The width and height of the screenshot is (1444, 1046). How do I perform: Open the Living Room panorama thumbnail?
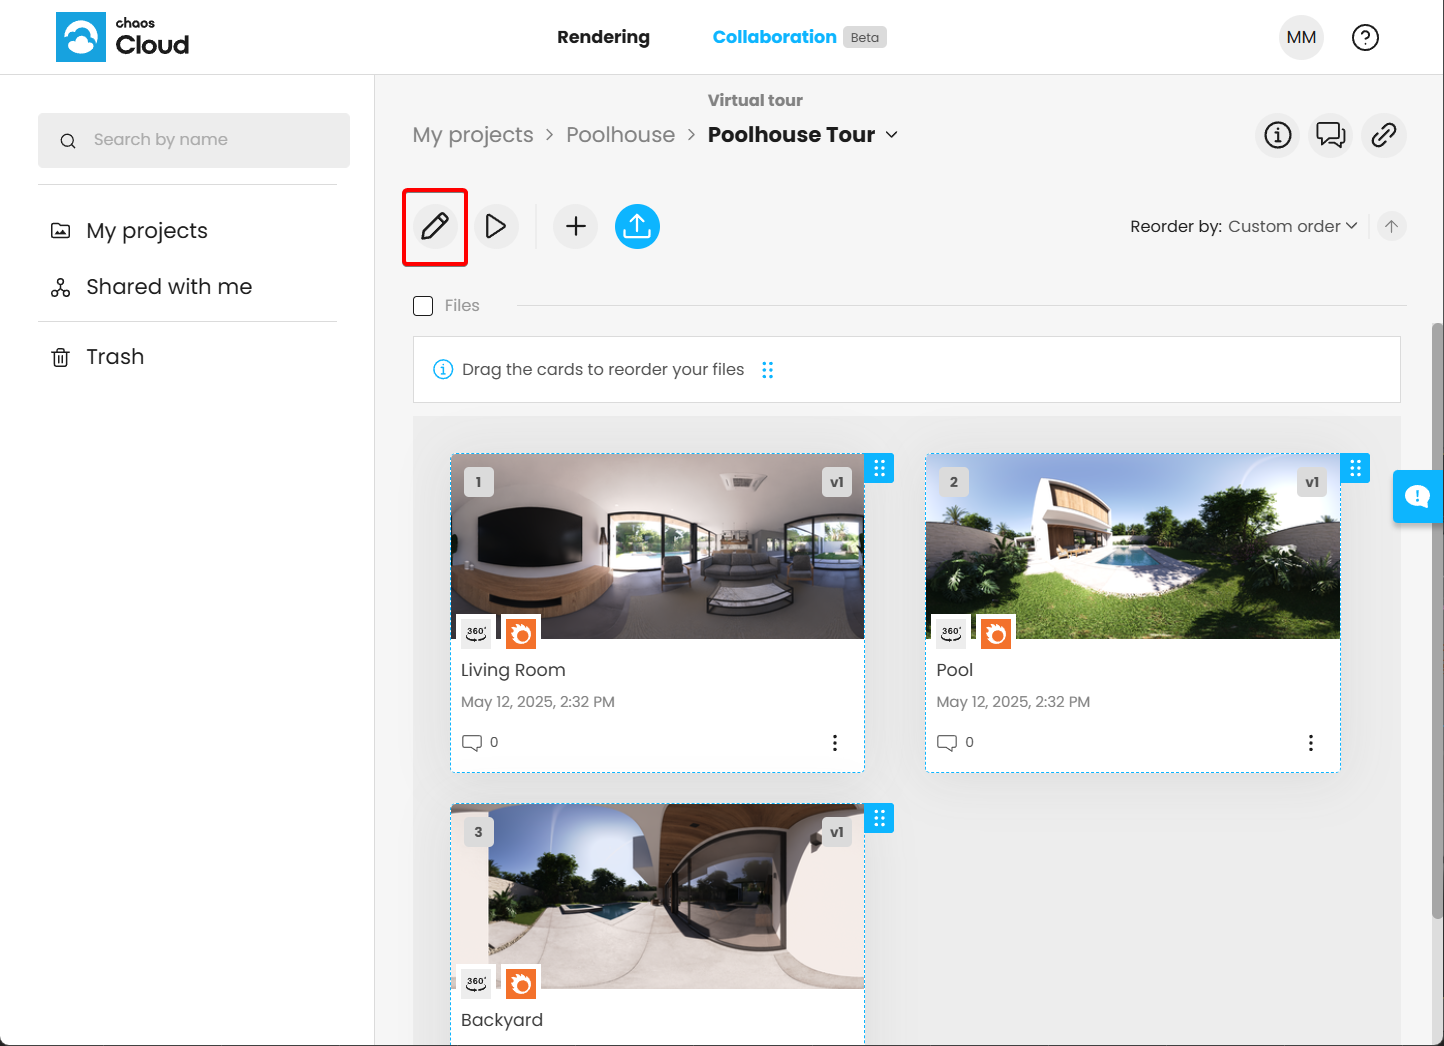point(657,546)
